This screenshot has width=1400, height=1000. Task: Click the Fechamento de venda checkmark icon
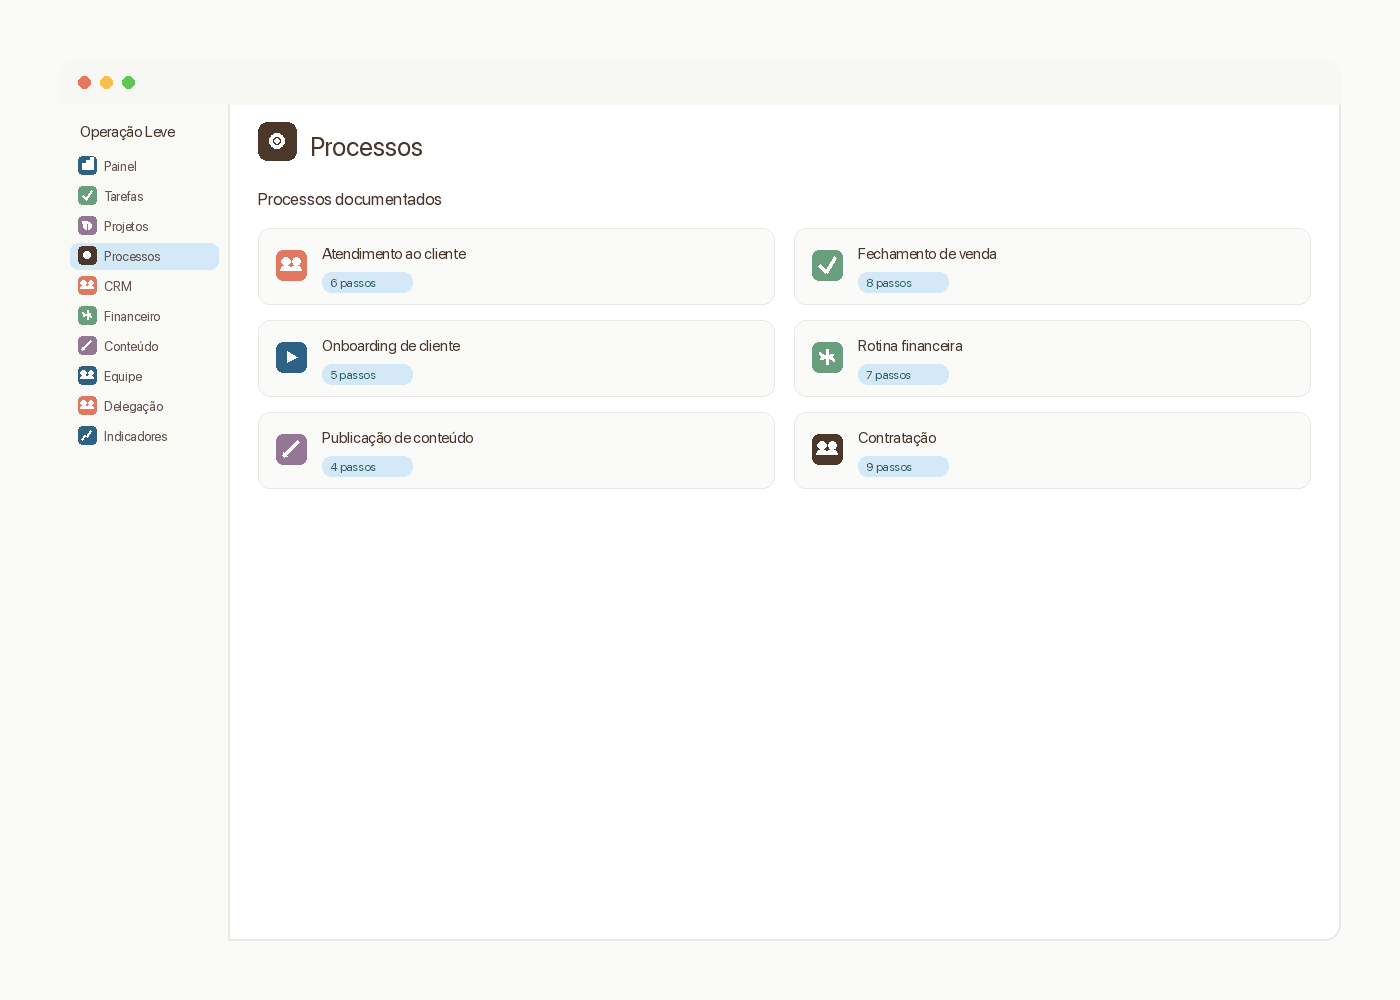pos(827,266)
